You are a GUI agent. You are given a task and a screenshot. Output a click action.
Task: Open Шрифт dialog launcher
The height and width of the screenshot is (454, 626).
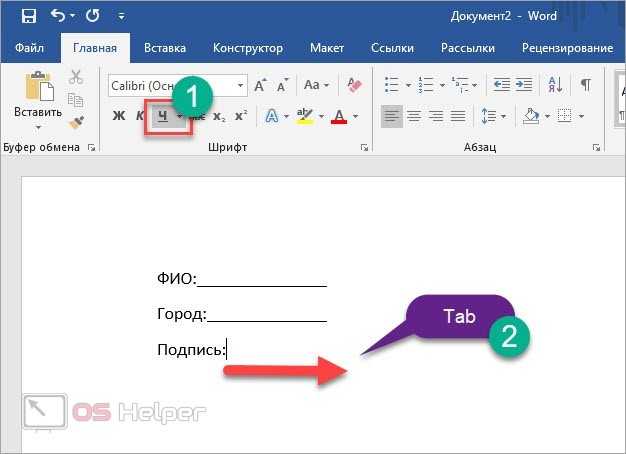pos(364,148)
